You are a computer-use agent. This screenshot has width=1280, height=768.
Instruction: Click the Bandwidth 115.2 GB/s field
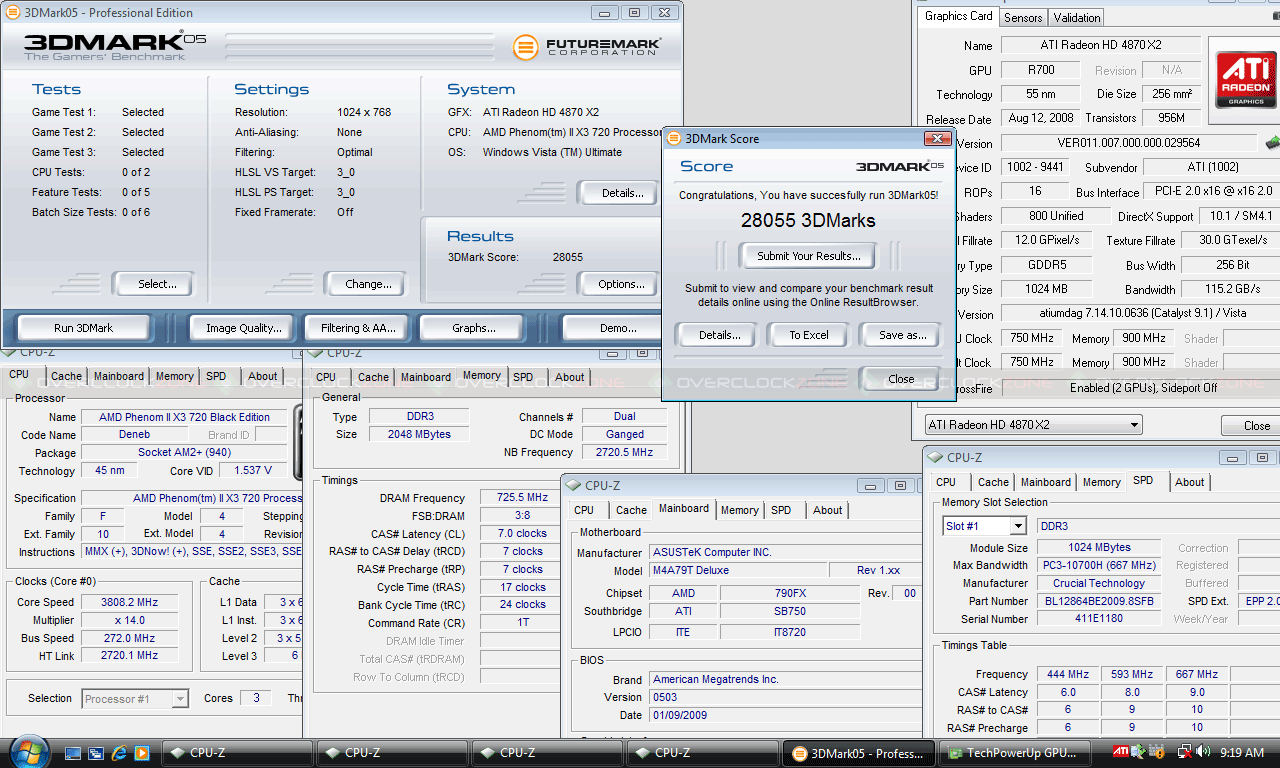coord(1231,289)
